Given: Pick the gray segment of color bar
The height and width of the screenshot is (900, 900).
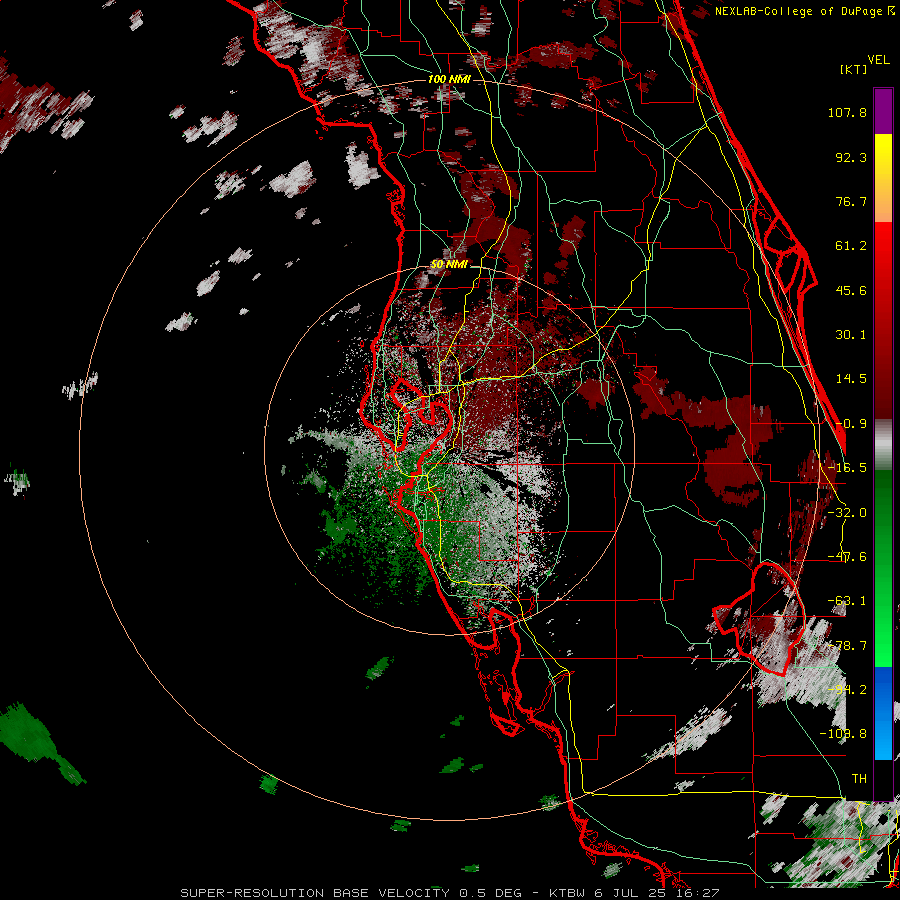Looking at the screenshot, I should pos(883,445).
